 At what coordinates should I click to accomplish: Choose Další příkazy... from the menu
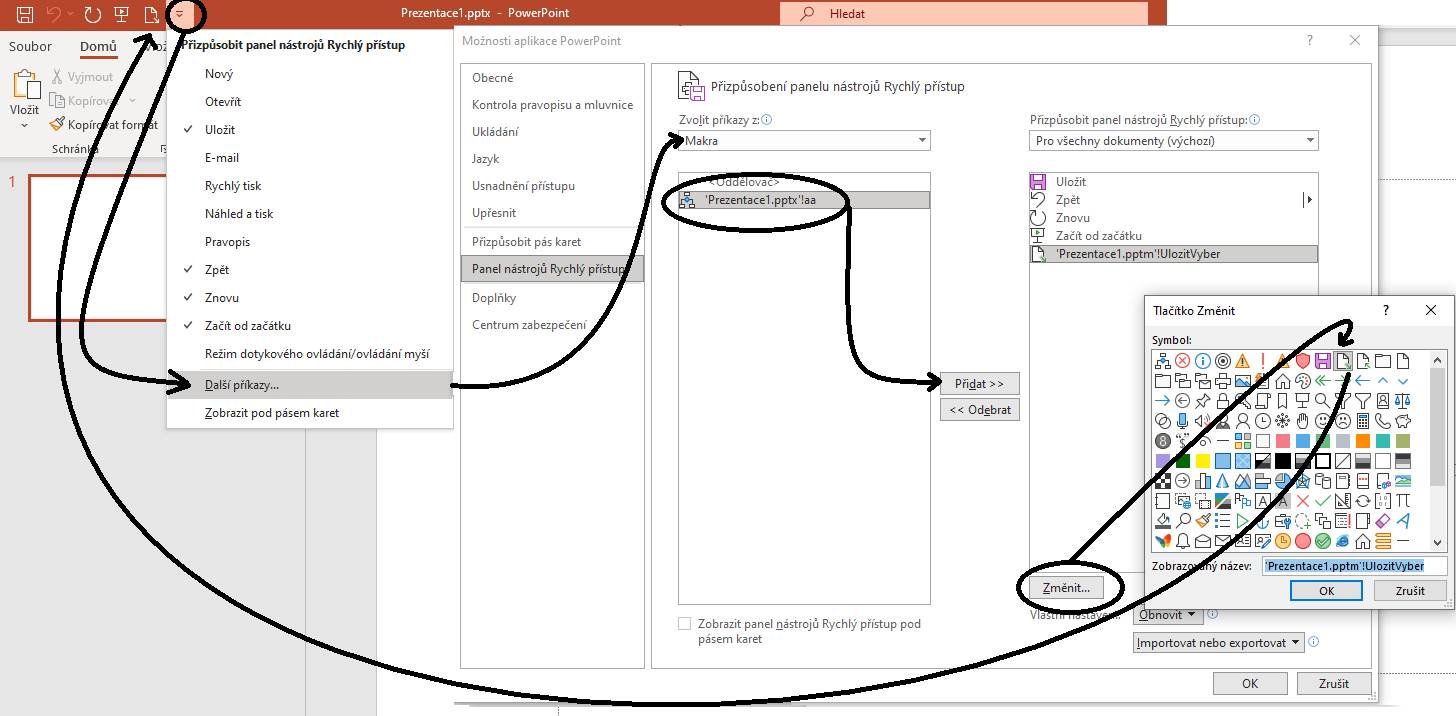tap(310, 385)
